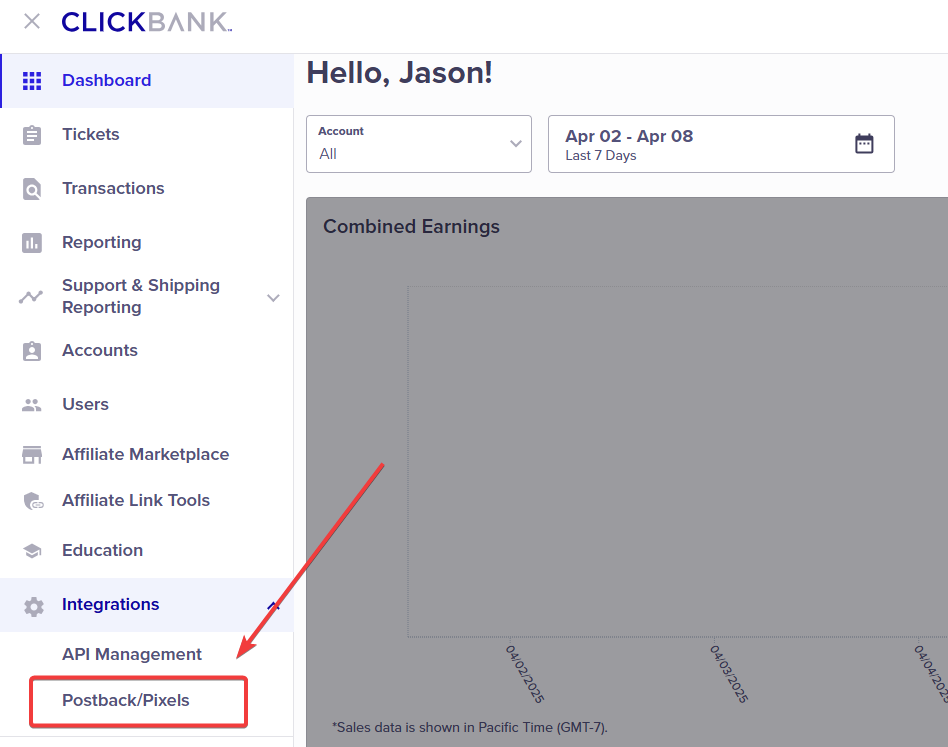Click the ClickBank logo
The height and width of the screenshot is (747, 948).
[146, 22]
